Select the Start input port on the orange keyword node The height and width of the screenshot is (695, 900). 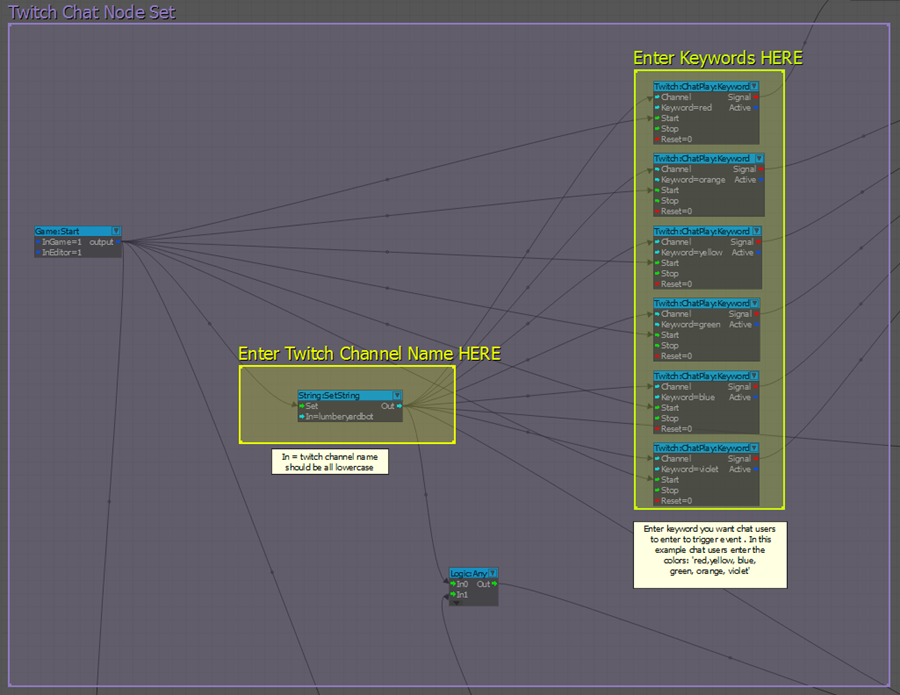[657, 190]
